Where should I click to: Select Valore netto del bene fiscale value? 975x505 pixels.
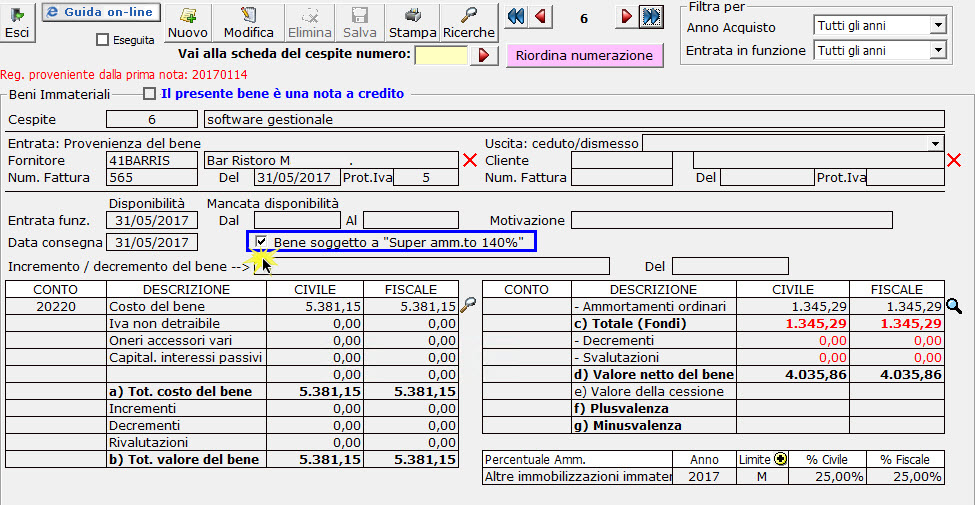(x=897, y=374)
